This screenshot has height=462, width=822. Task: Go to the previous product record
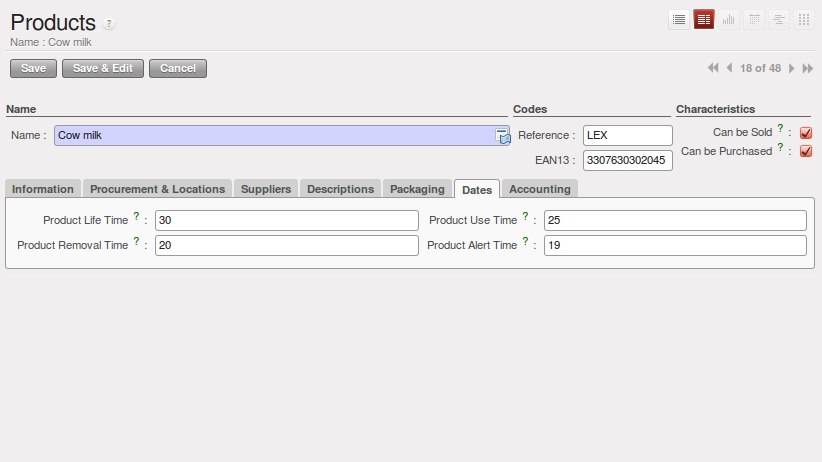pyautogui.click(x=729, y=68)
